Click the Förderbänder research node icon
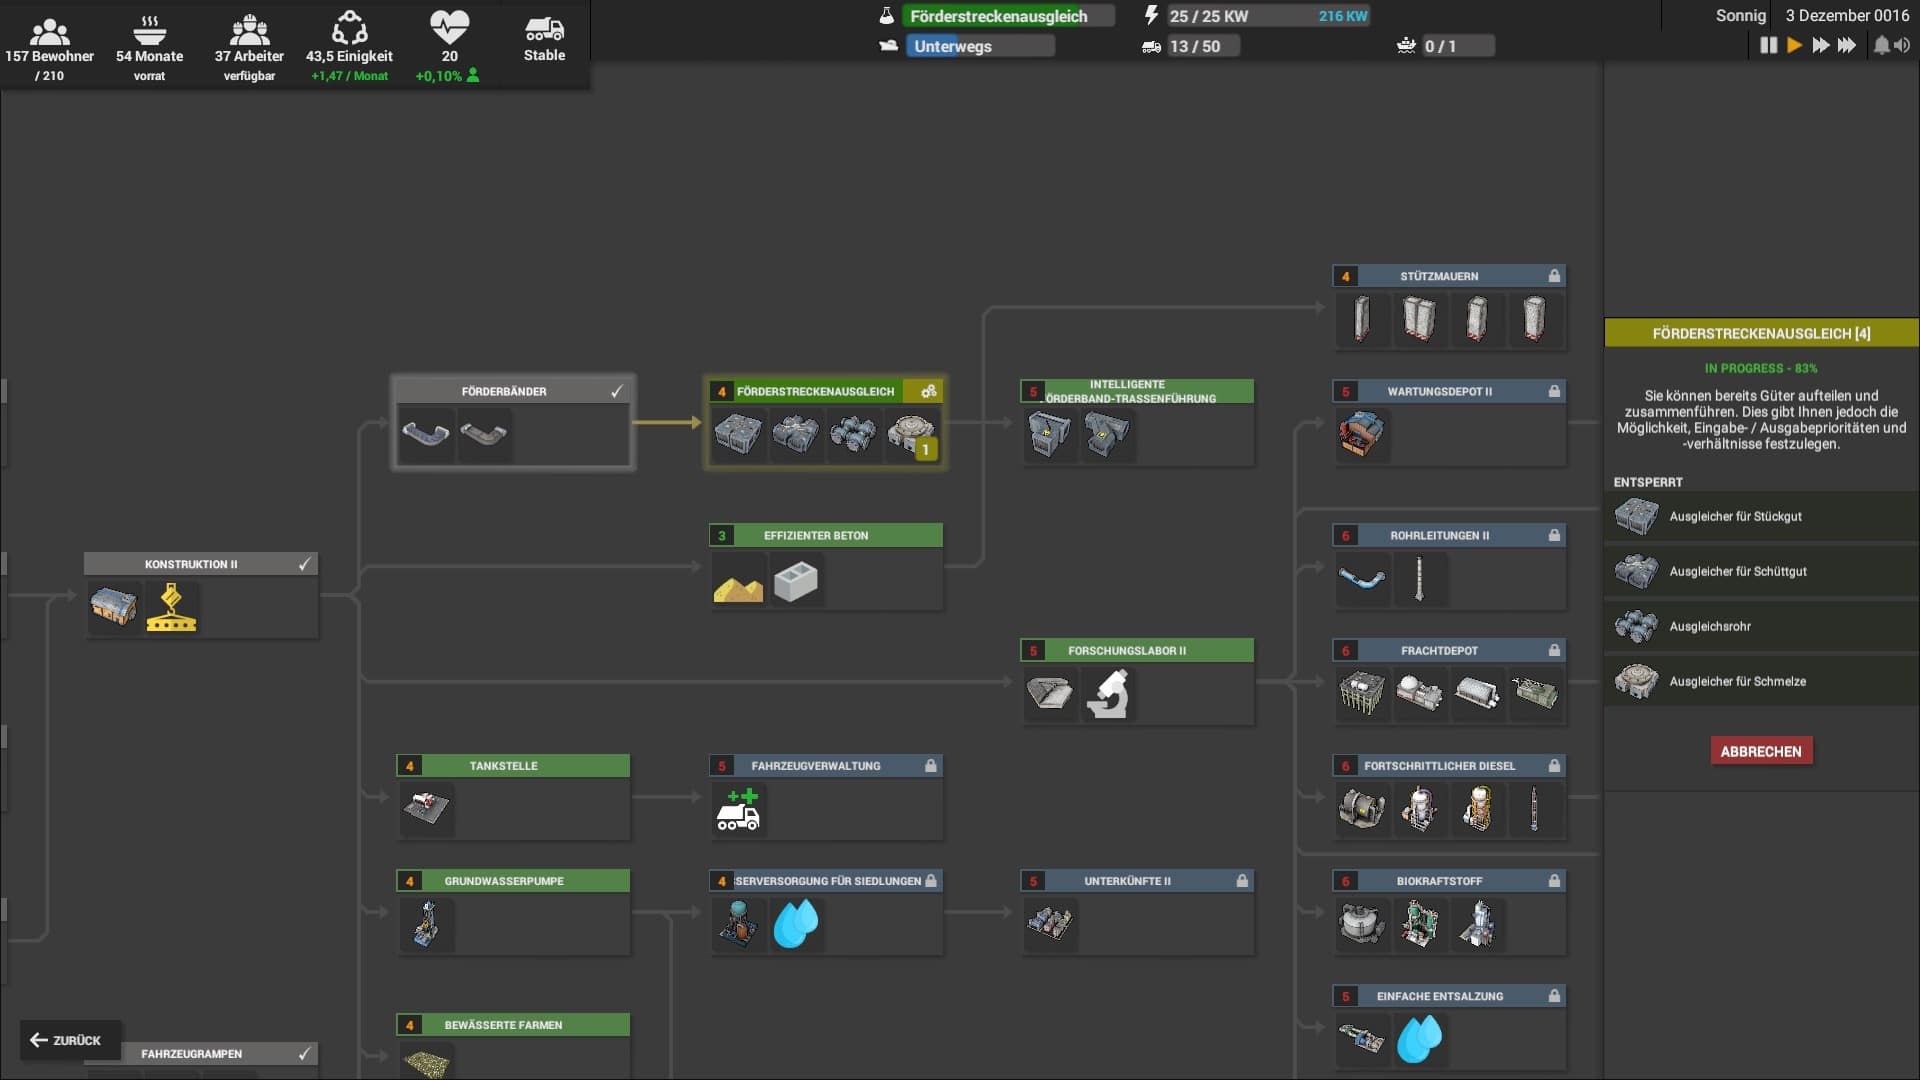1920x1080 pixels. pyautogui.click(x=429, y=433)
